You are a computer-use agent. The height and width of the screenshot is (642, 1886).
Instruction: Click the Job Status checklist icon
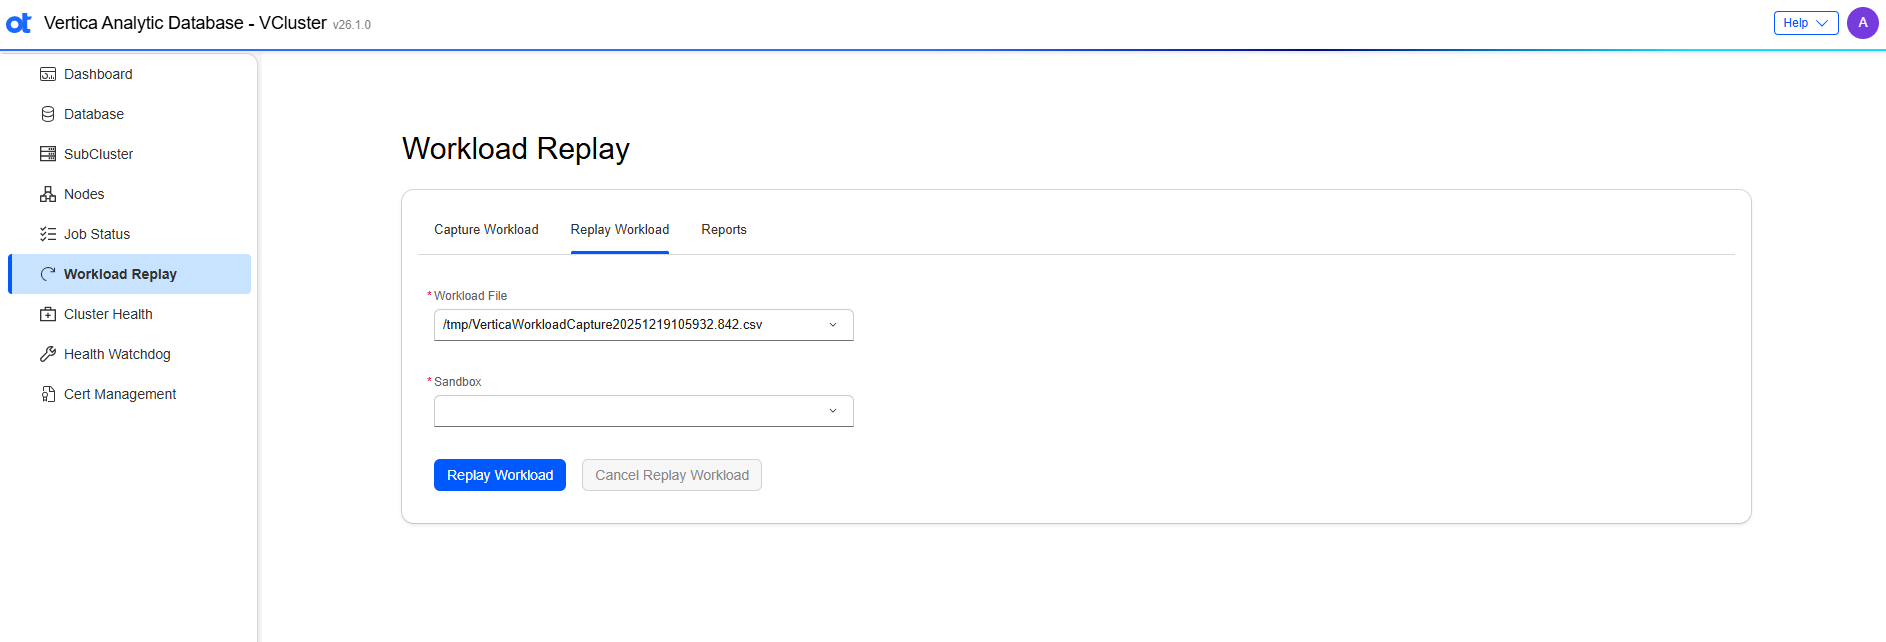coord(48,234)
